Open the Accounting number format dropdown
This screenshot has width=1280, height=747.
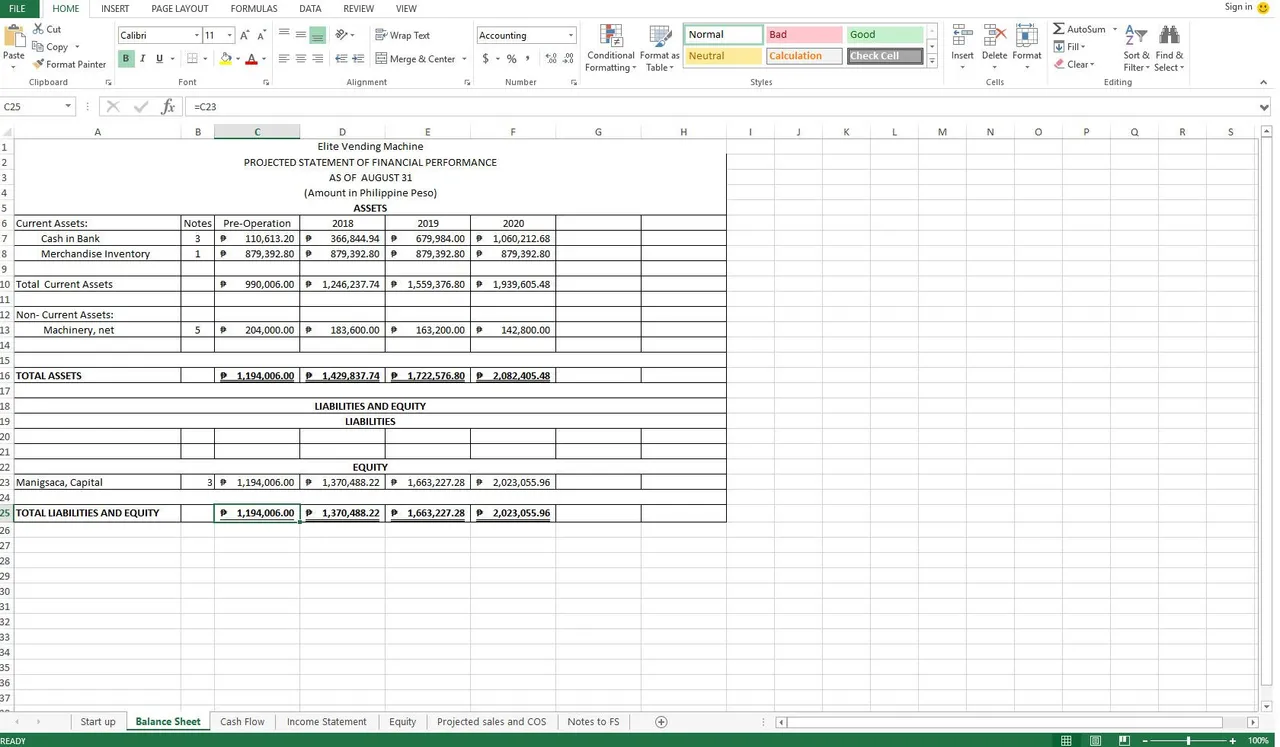point(571,35)
